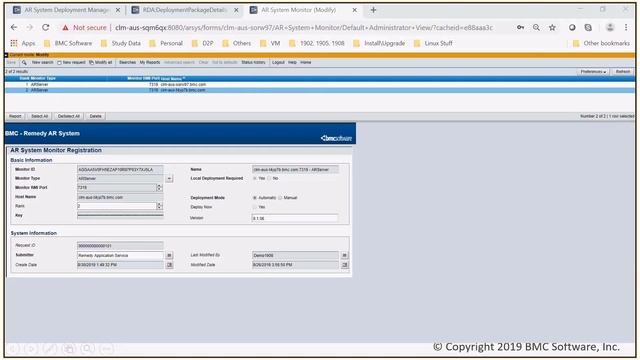Click the Refresh button in results
This screenshot has width=640, height=360.
[x=622, y=72]
